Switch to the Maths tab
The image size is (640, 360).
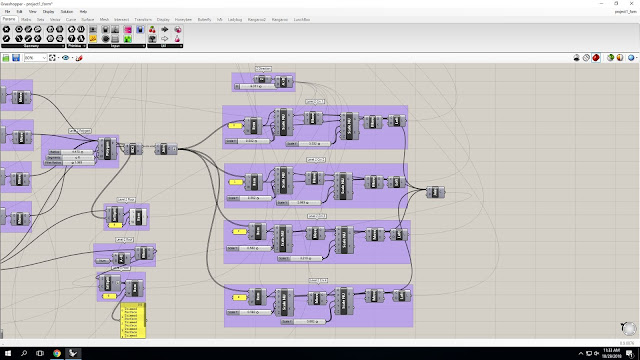click(26, 20)
